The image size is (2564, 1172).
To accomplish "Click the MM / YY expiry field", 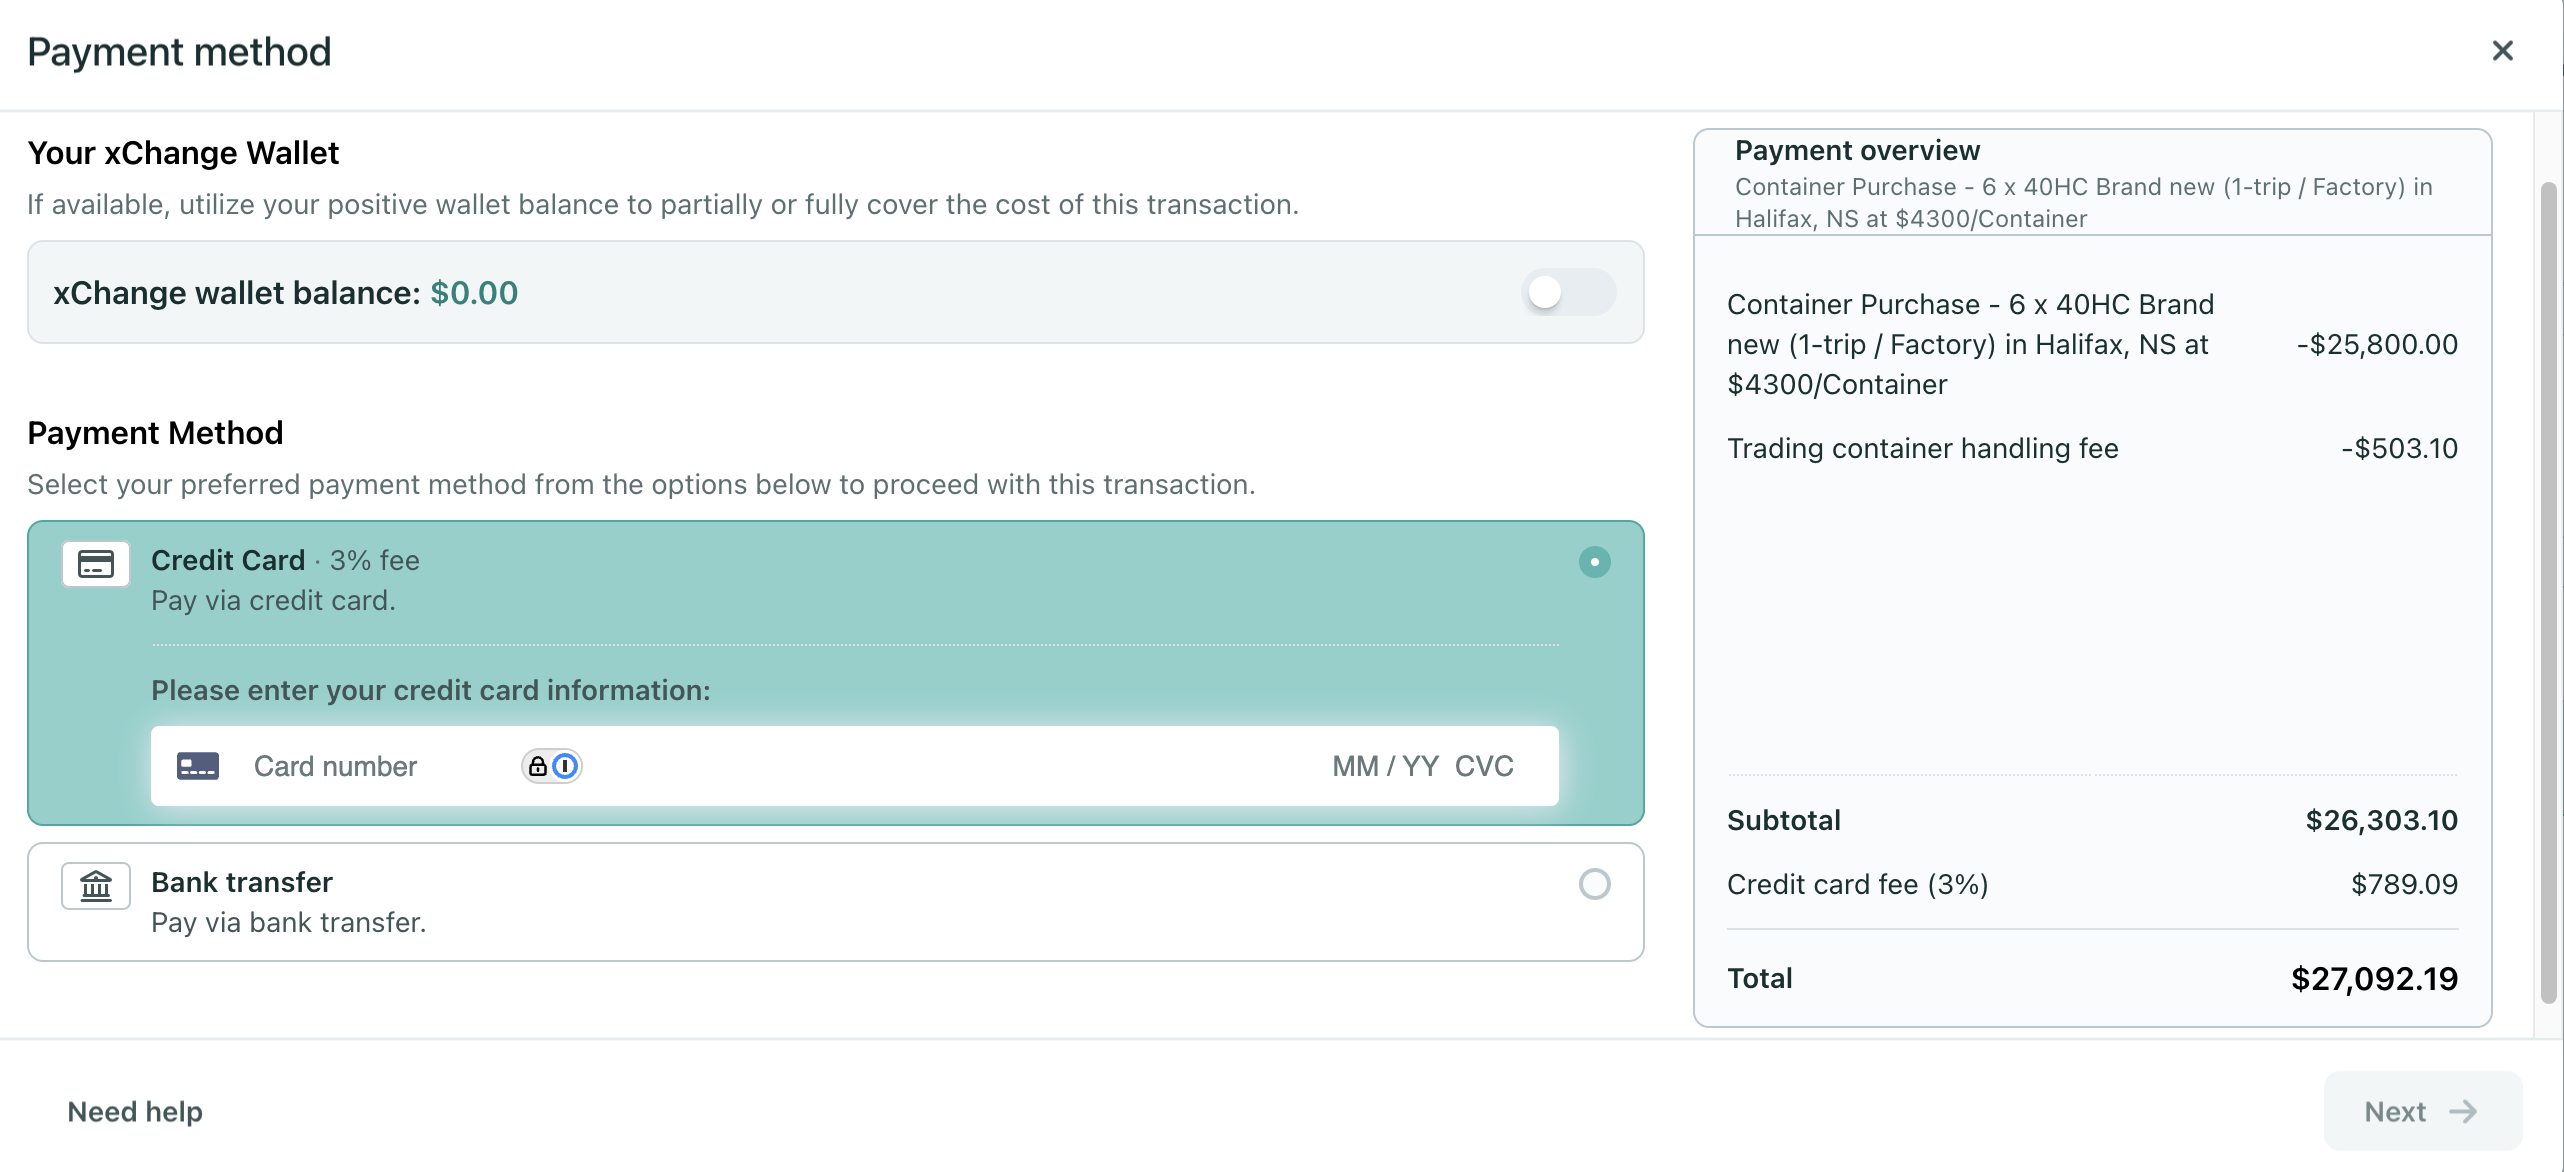I will click(x=1385, y=766).
